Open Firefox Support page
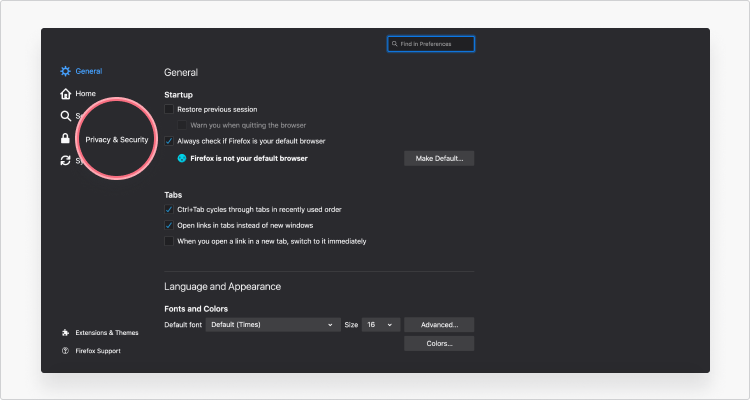The width and height of the screenshot is (750, 400). [98, 351]
